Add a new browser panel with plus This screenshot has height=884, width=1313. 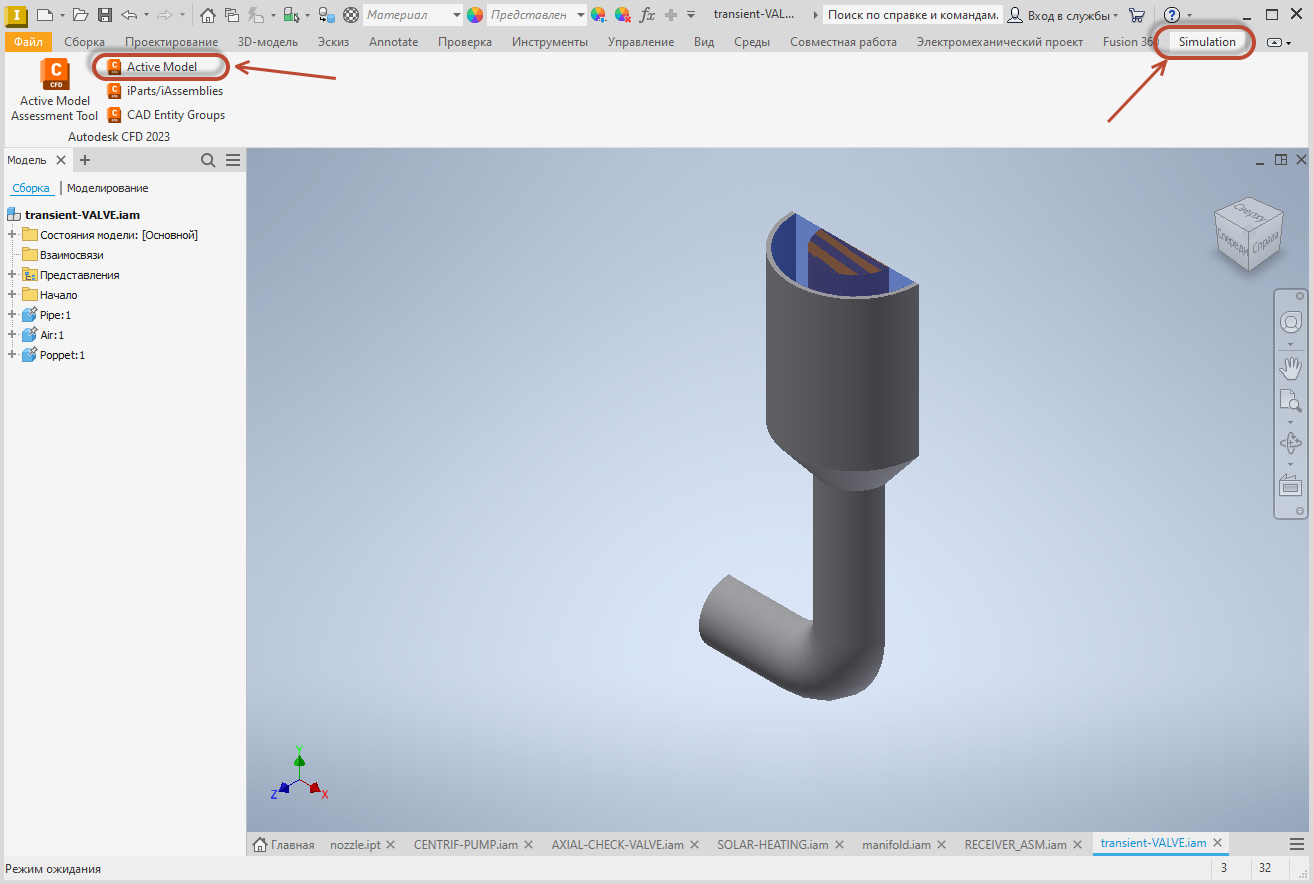pos(85,160)
